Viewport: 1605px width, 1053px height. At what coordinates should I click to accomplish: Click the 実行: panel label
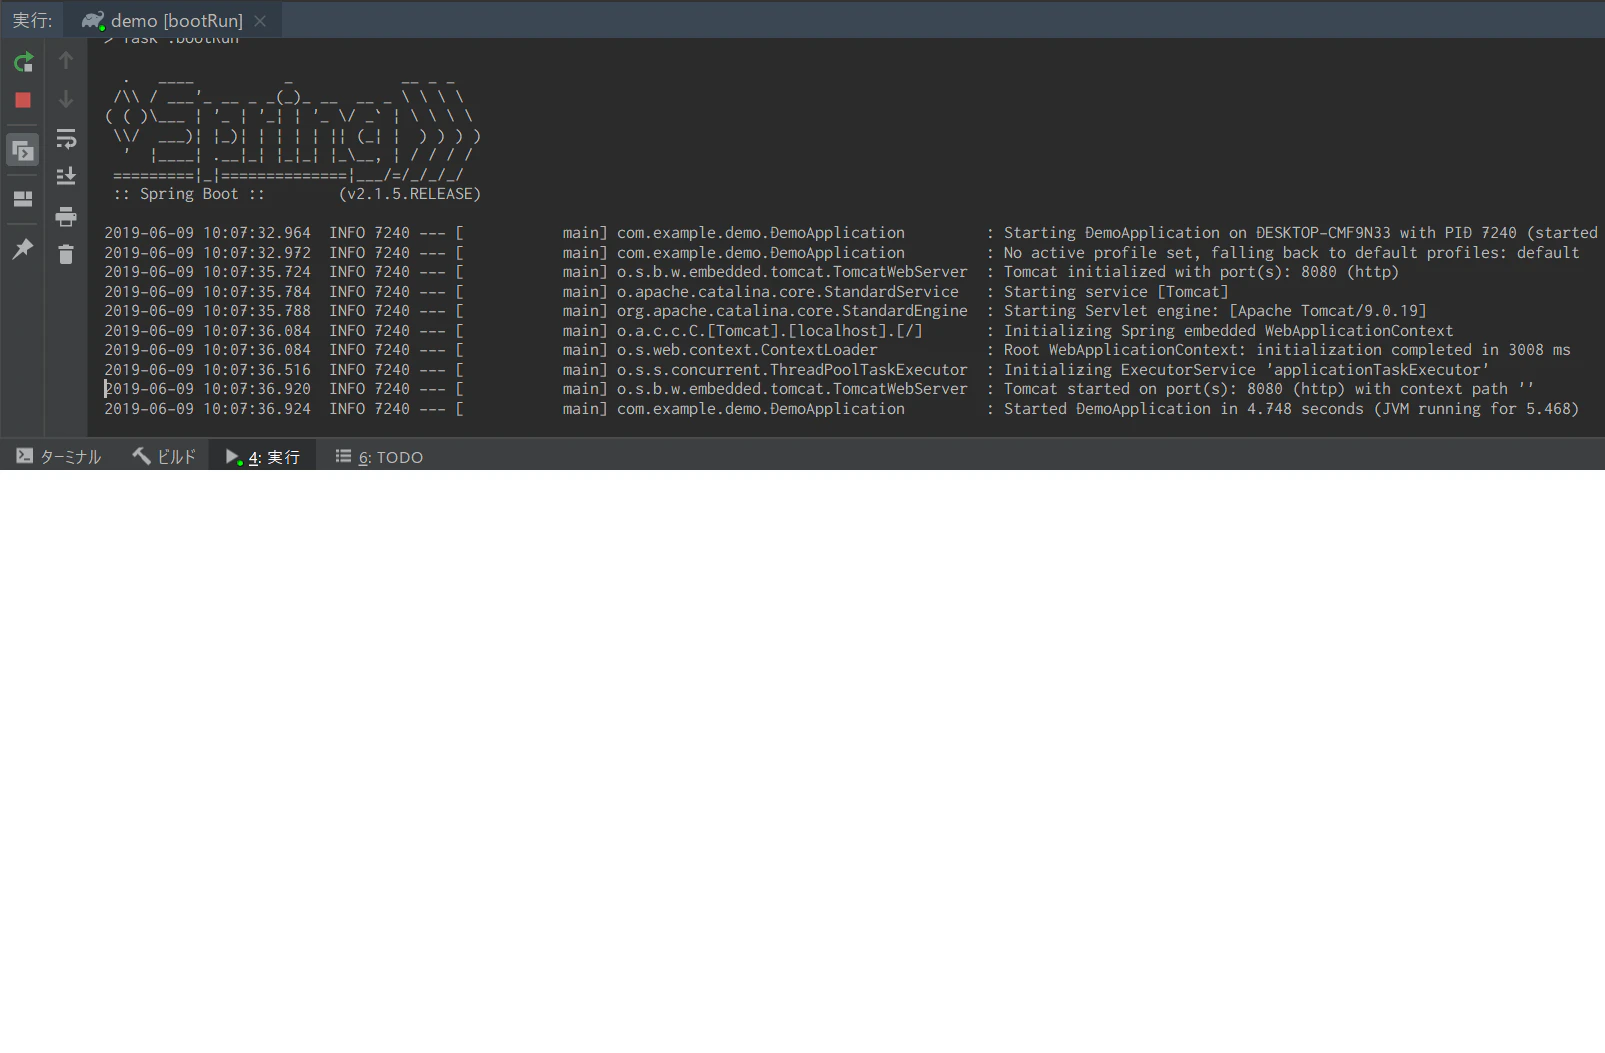point(32,20)
